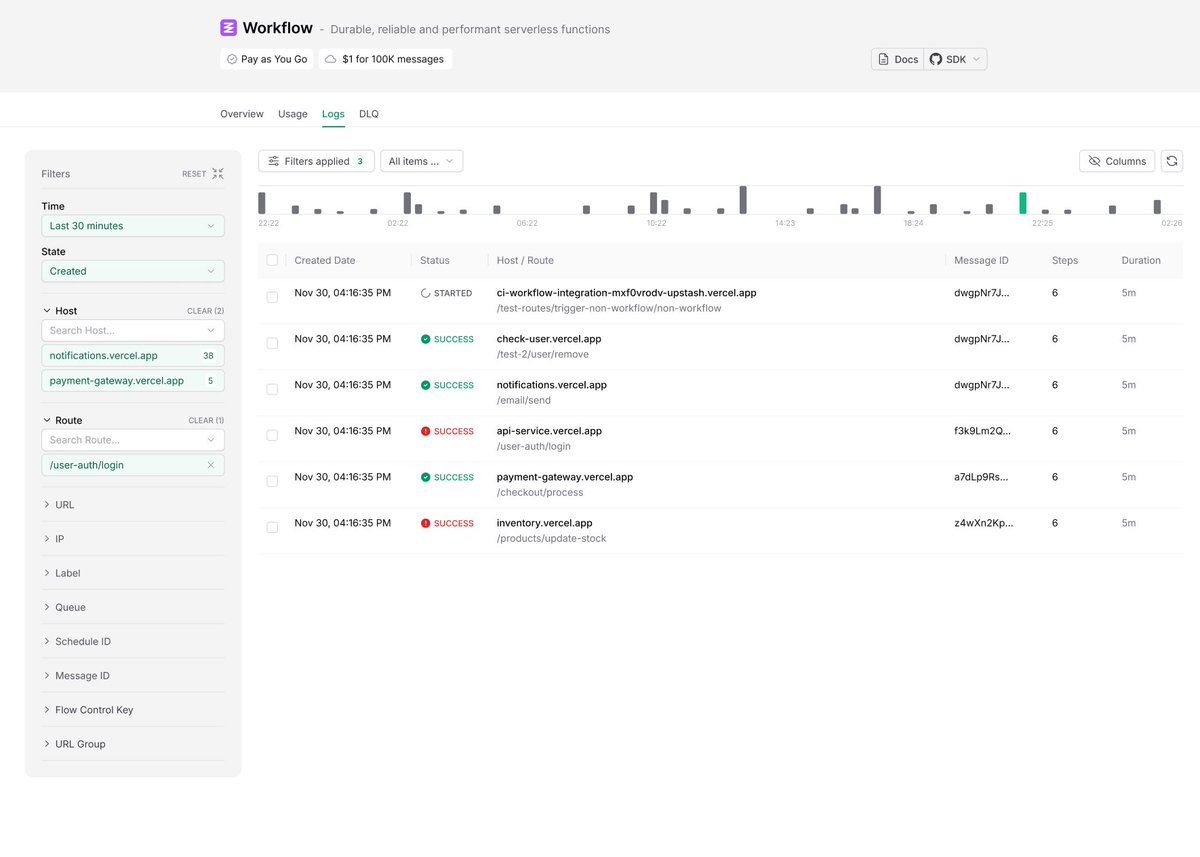Screen dimensions: 1200x857
Task: Click the spinner icon next to STARTED status
Action: point(425,293)
